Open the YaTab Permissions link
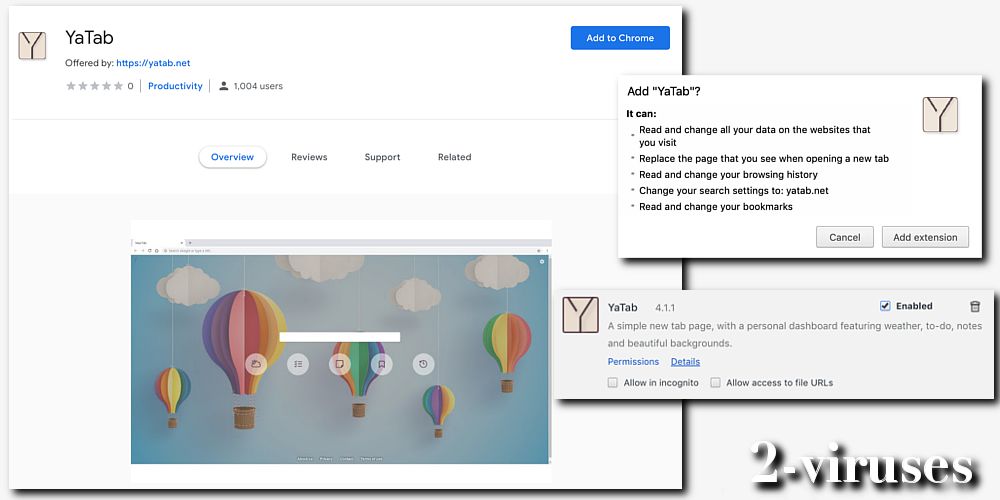The width and height of the screenshot is (1000, 500). tap(633, 362)
